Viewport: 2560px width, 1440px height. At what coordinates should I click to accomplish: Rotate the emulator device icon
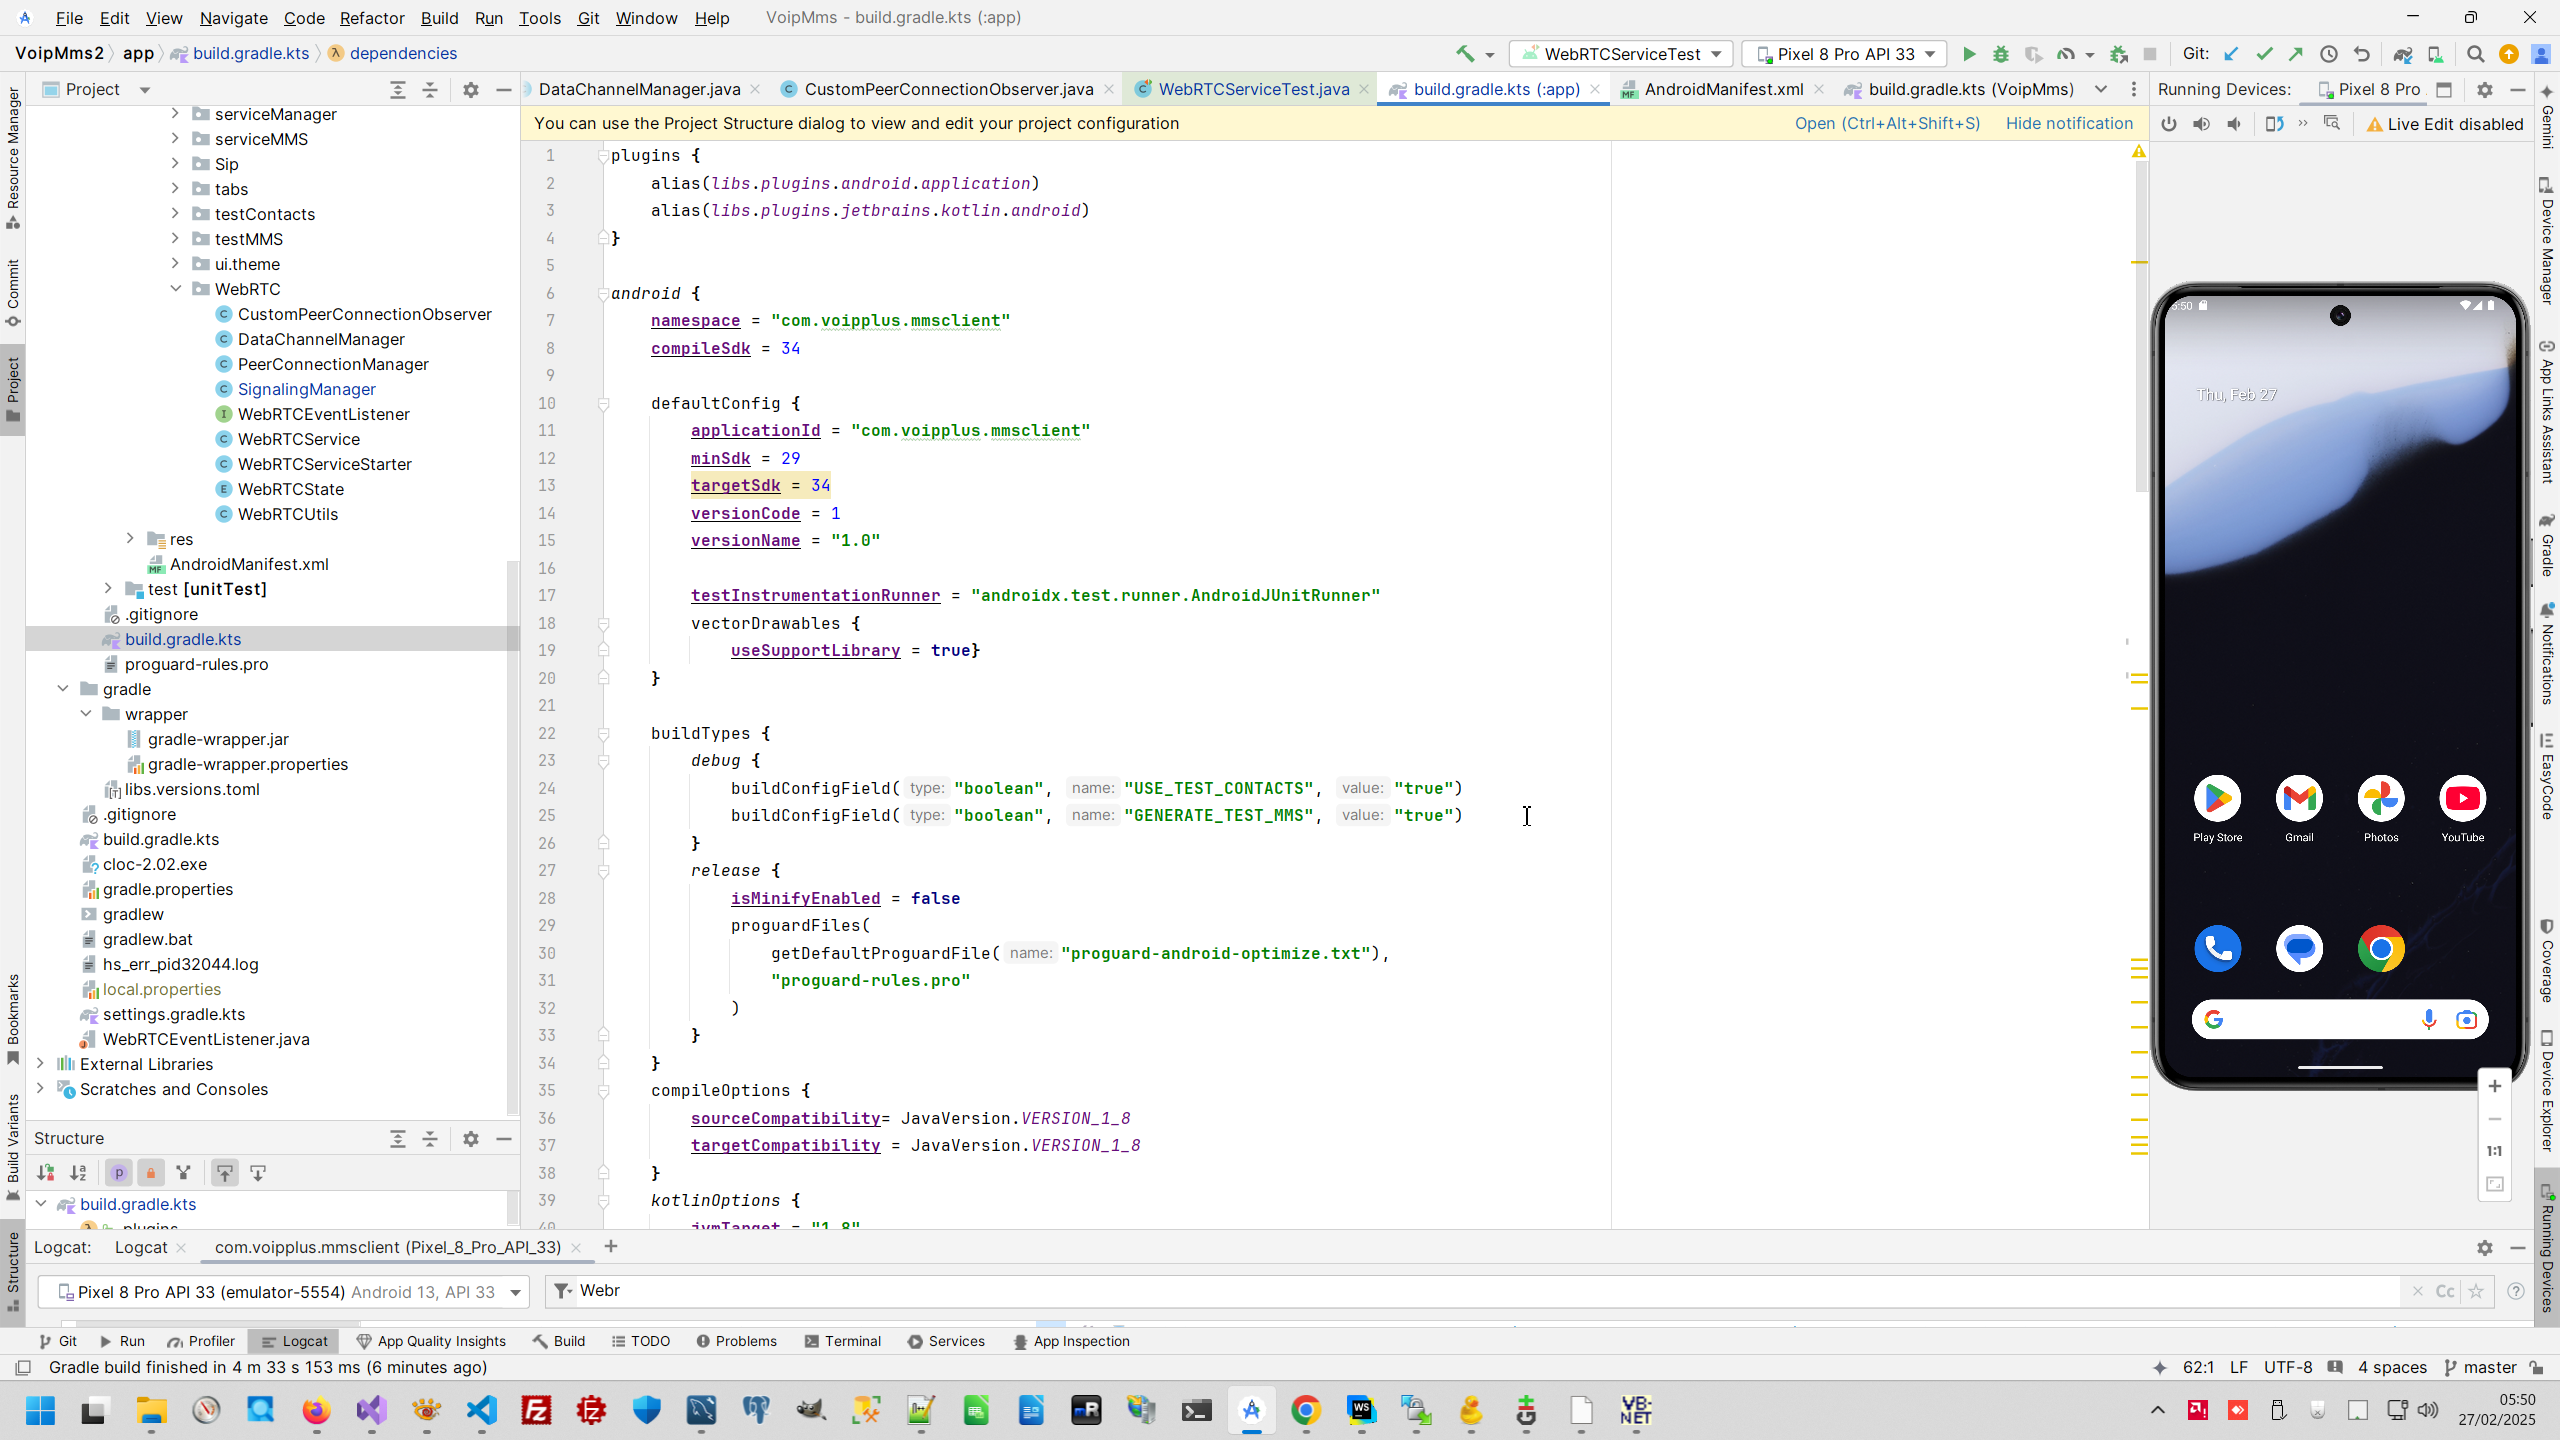click(2274, 124)
